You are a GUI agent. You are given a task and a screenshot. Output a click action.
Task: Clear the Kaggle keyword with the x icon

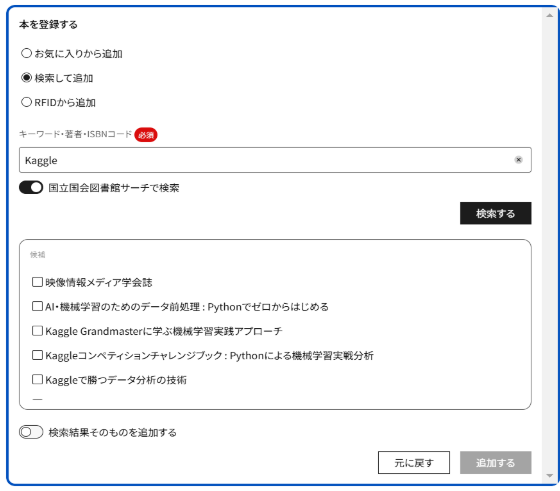click(518, 160)
